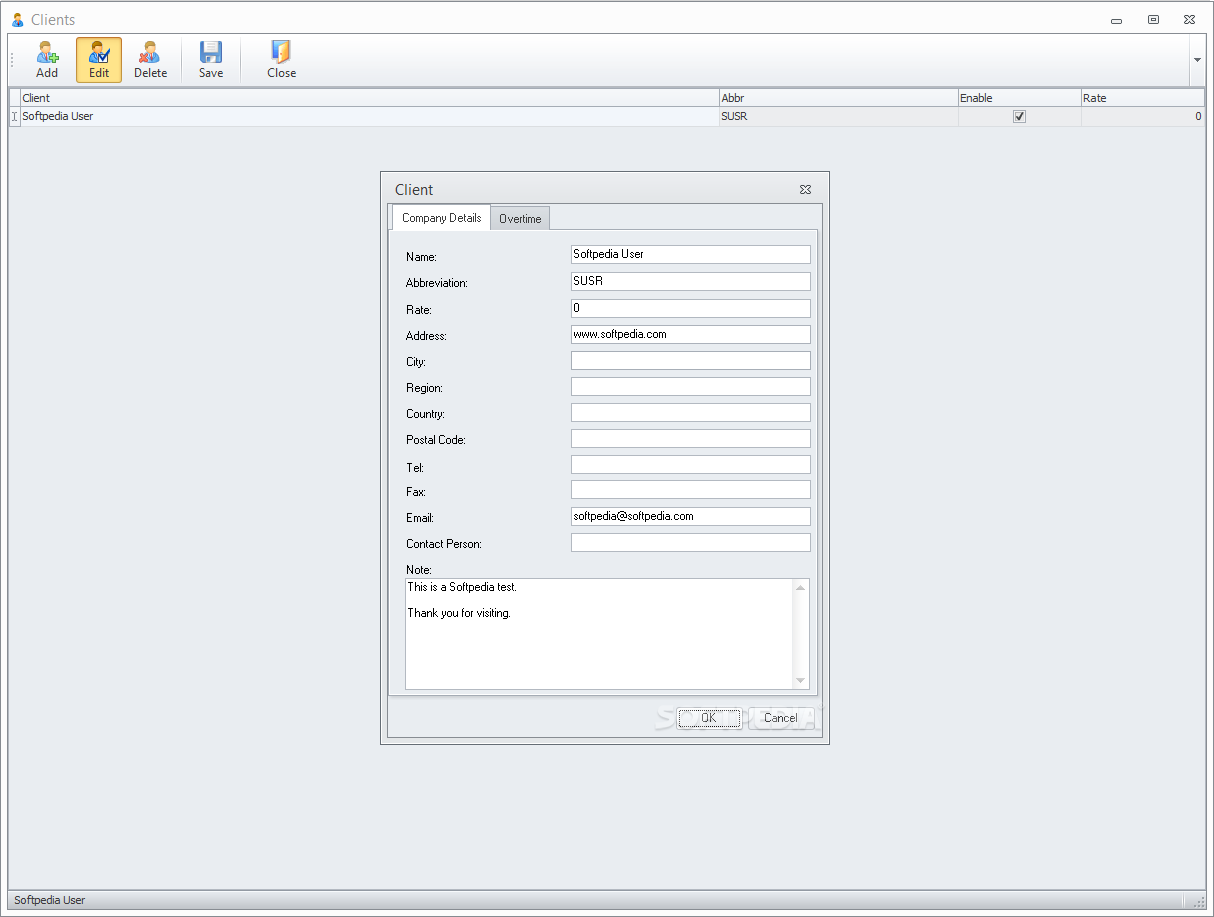Viewport: 1214px width, 917px height.
Task: Click the Add client toolbar icon
Action: tap(47, 60)
